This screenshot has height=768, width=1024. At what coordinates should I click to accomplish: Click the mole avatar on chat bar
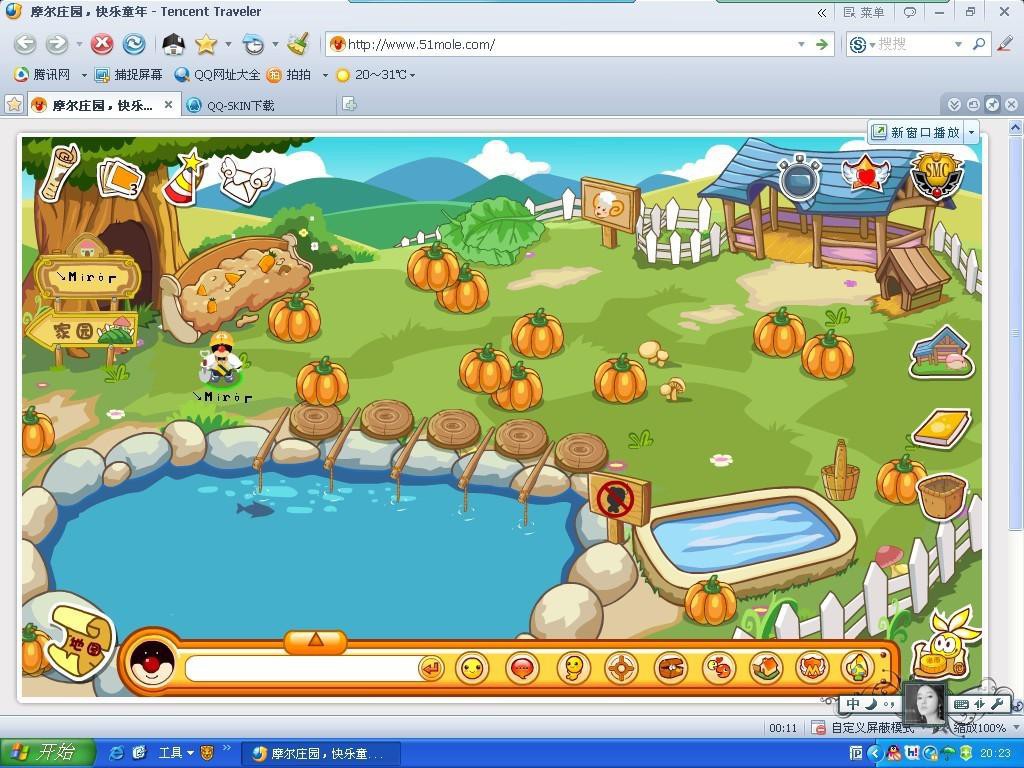click(x=152, y=663)
